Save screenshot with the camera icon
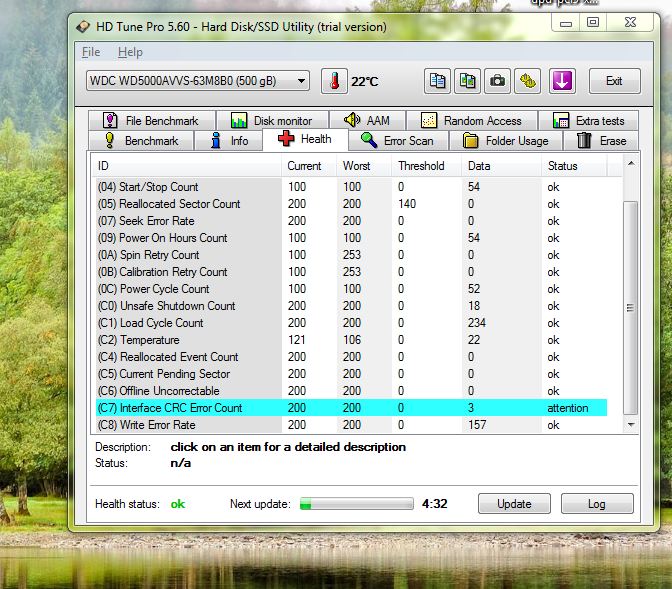672x589 pixels. click(x=497, y=81)
